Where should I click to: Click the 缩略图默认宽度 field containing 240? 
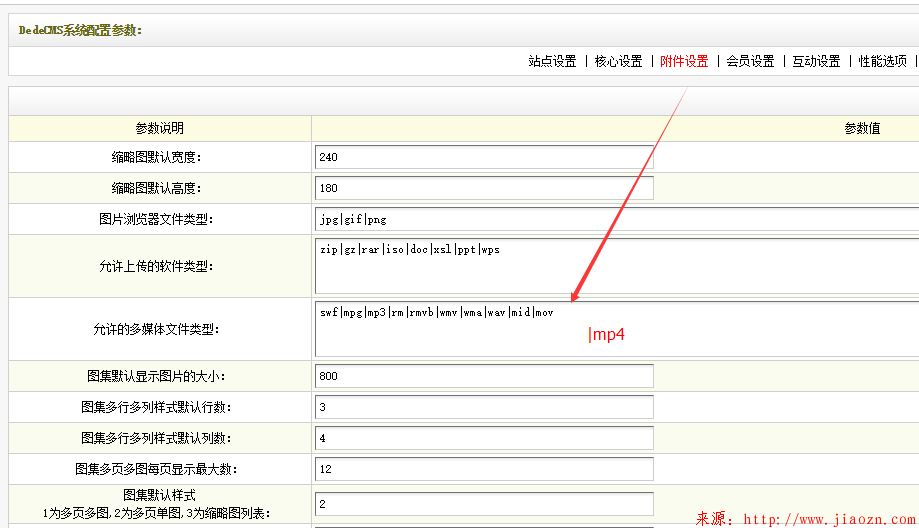coord(483,157)
